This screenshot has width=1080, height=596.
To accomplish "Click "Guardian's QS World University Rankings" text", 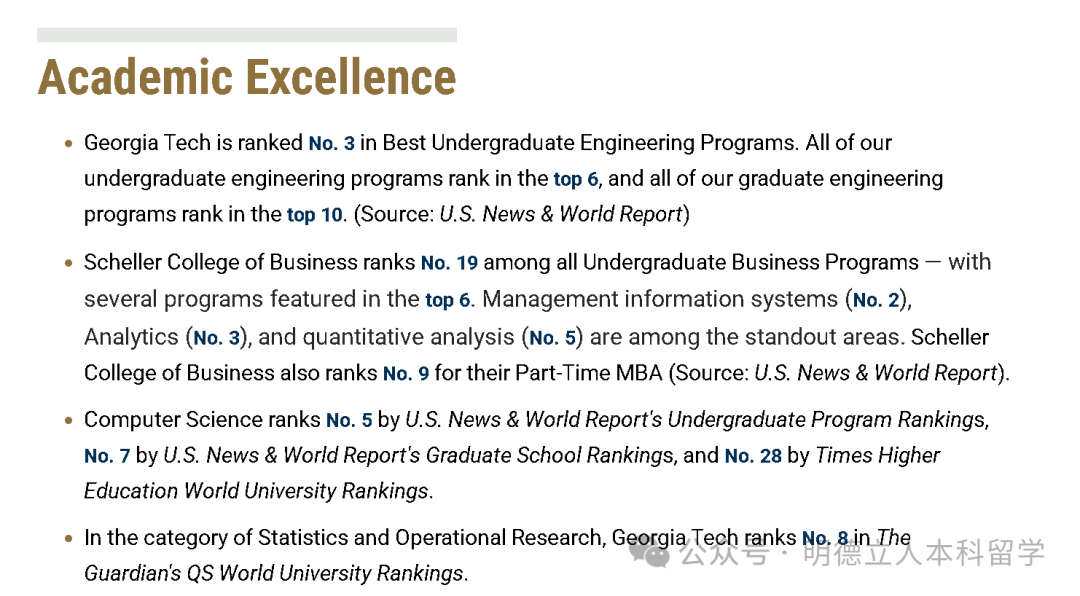I will coord(274,574).
